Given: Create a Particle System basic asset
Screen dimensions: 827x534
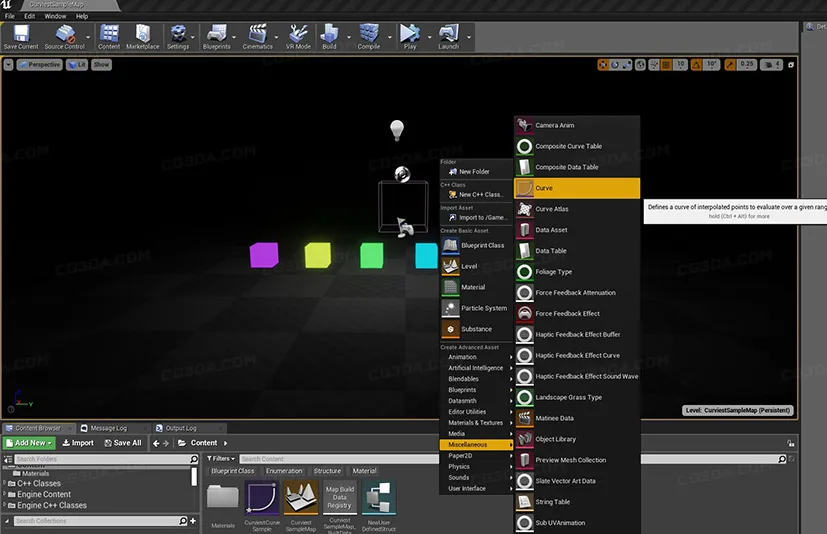Looking at the screenshot, I should point(476,308).
